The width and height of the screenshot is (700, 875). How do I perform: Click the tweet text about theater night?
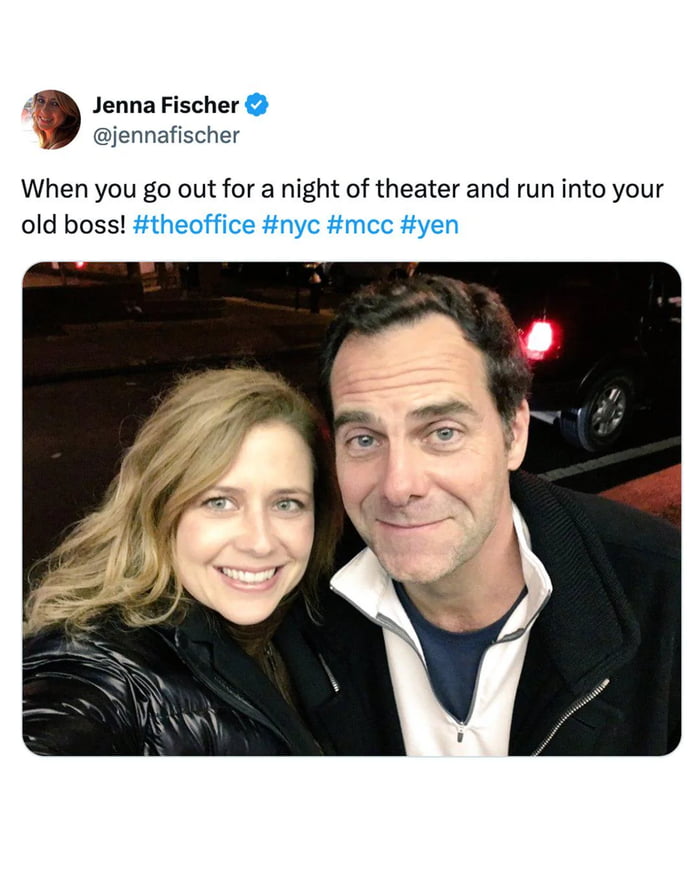tap(340, 189)
